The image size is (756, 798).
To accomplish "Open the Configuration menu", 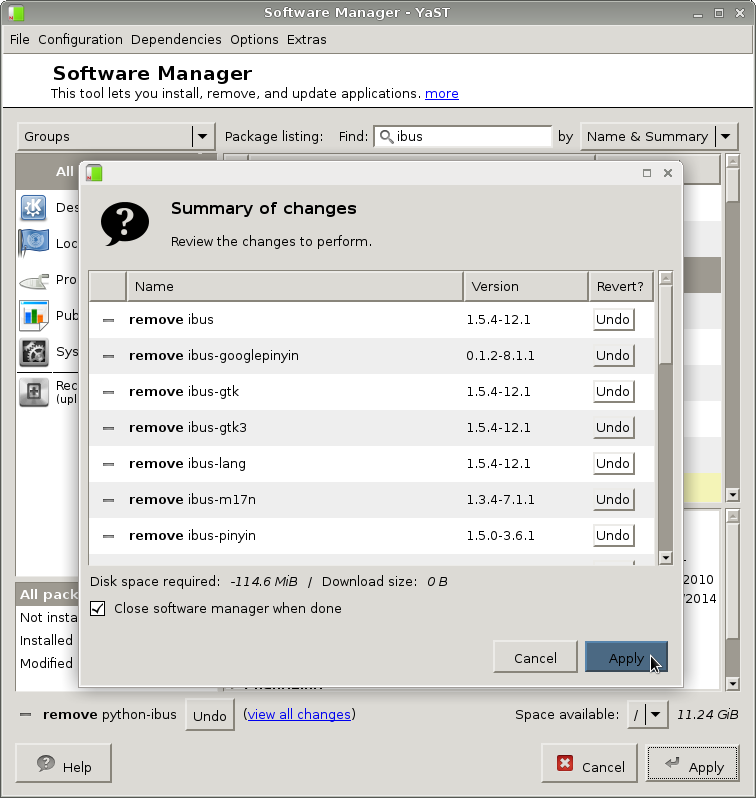I will (x=80, y=40).
